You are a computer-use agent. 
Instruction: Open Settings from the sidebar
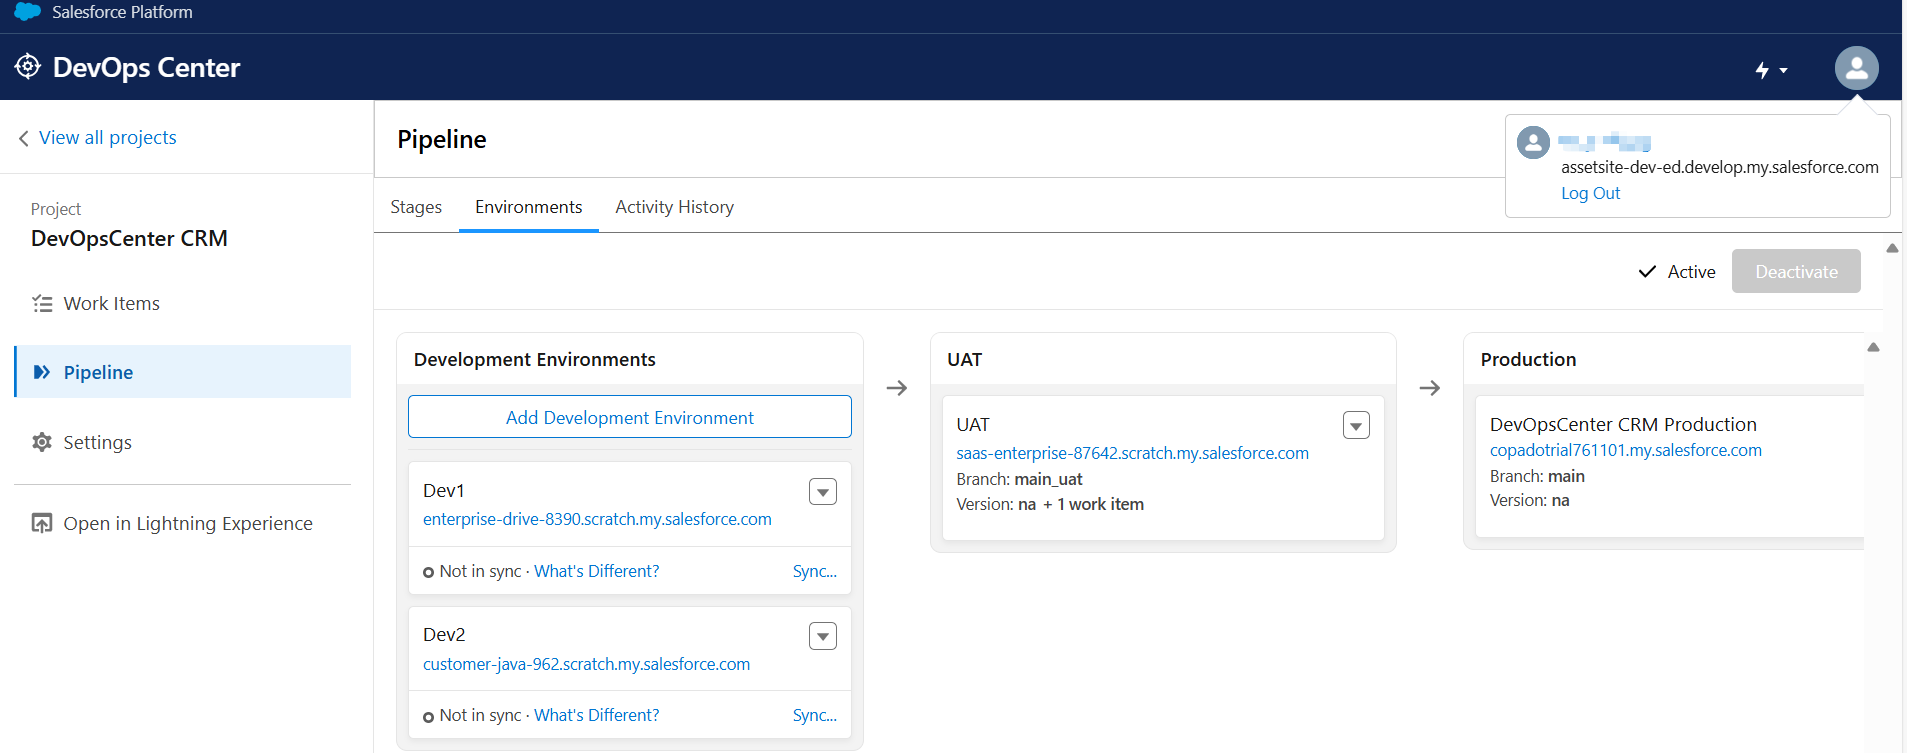click(x=183, y=442)
